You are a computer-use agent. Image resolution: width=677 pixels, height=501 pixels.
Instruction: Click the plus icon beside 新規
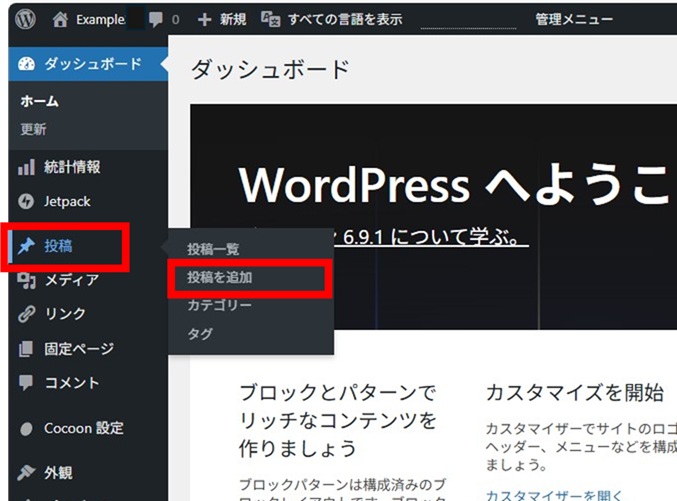click(204, 18)
